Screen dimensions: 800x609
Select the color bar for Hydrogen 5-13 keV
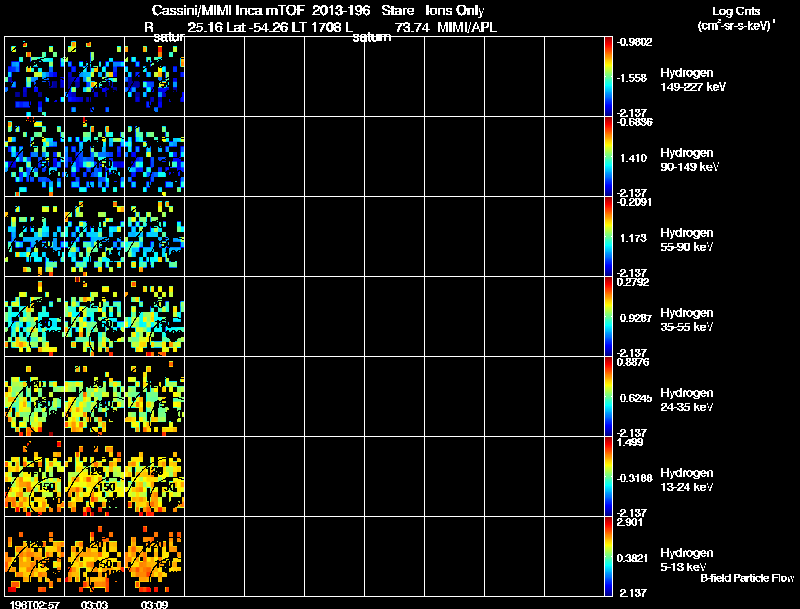609,557
